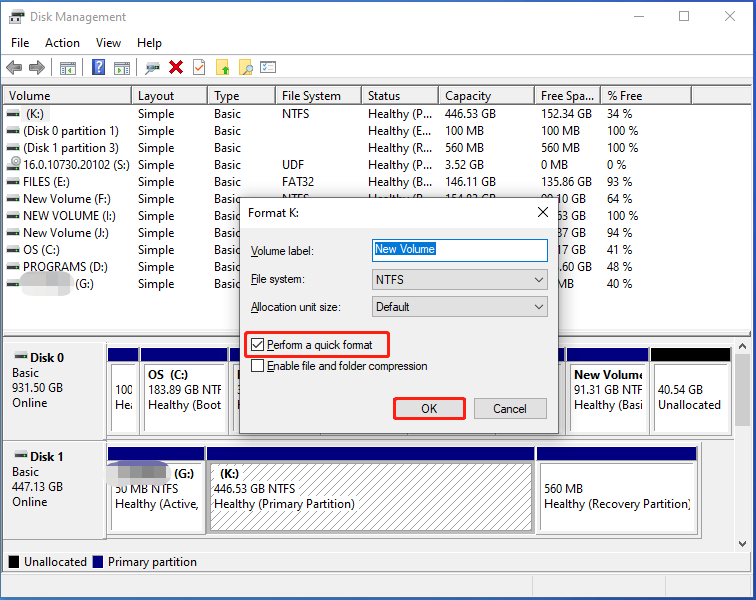Check Perform a quick format box
Image resolution: width=756 pixels, height=600 pixels.
pyautogui.click(x=258, y=345)
